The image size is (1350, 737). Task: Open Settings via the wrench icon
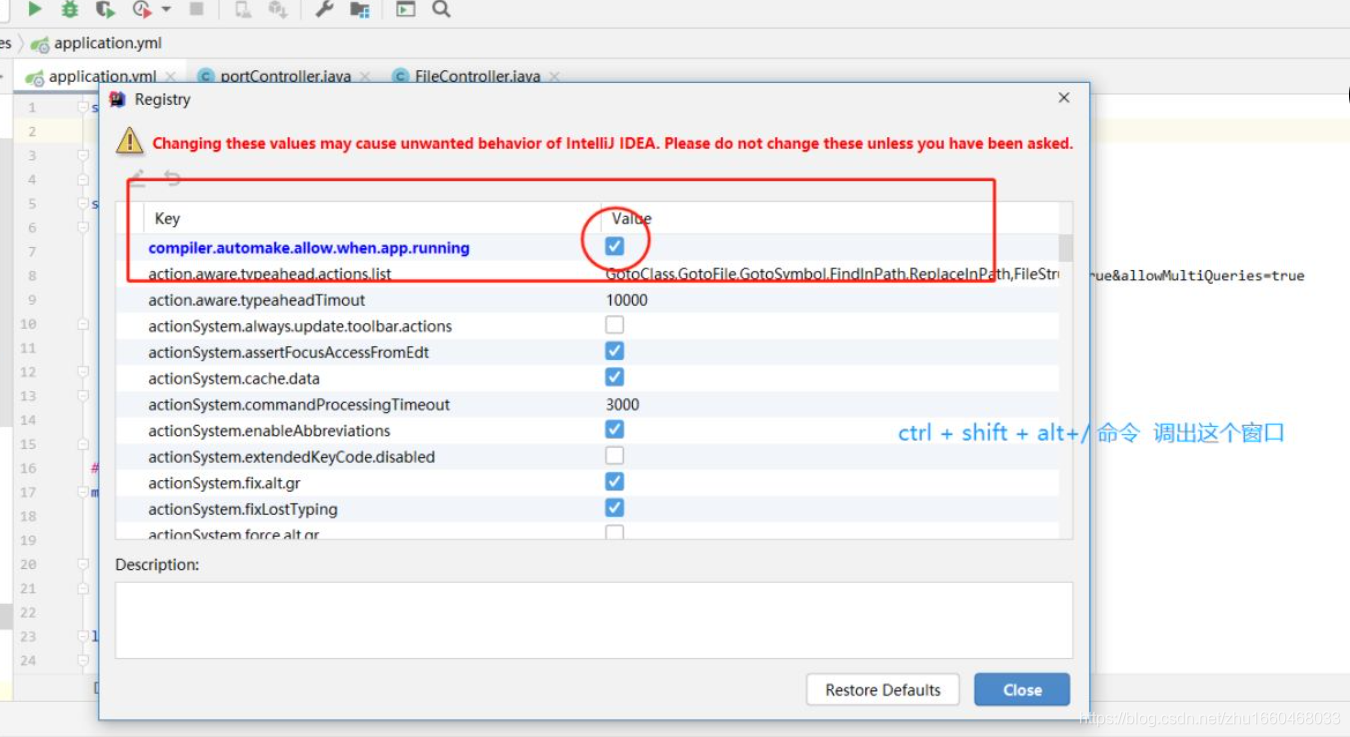click(x=324, y=9)
